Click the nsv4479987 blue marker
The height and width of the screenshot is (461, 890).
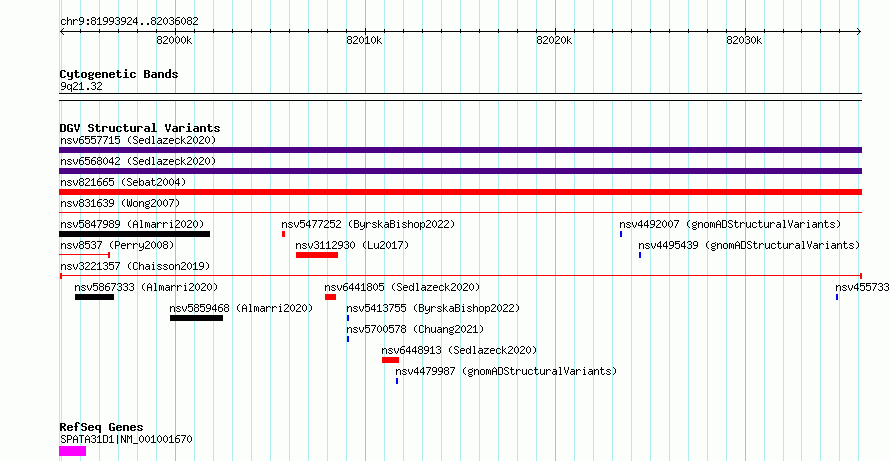click(x=397, y=381)
